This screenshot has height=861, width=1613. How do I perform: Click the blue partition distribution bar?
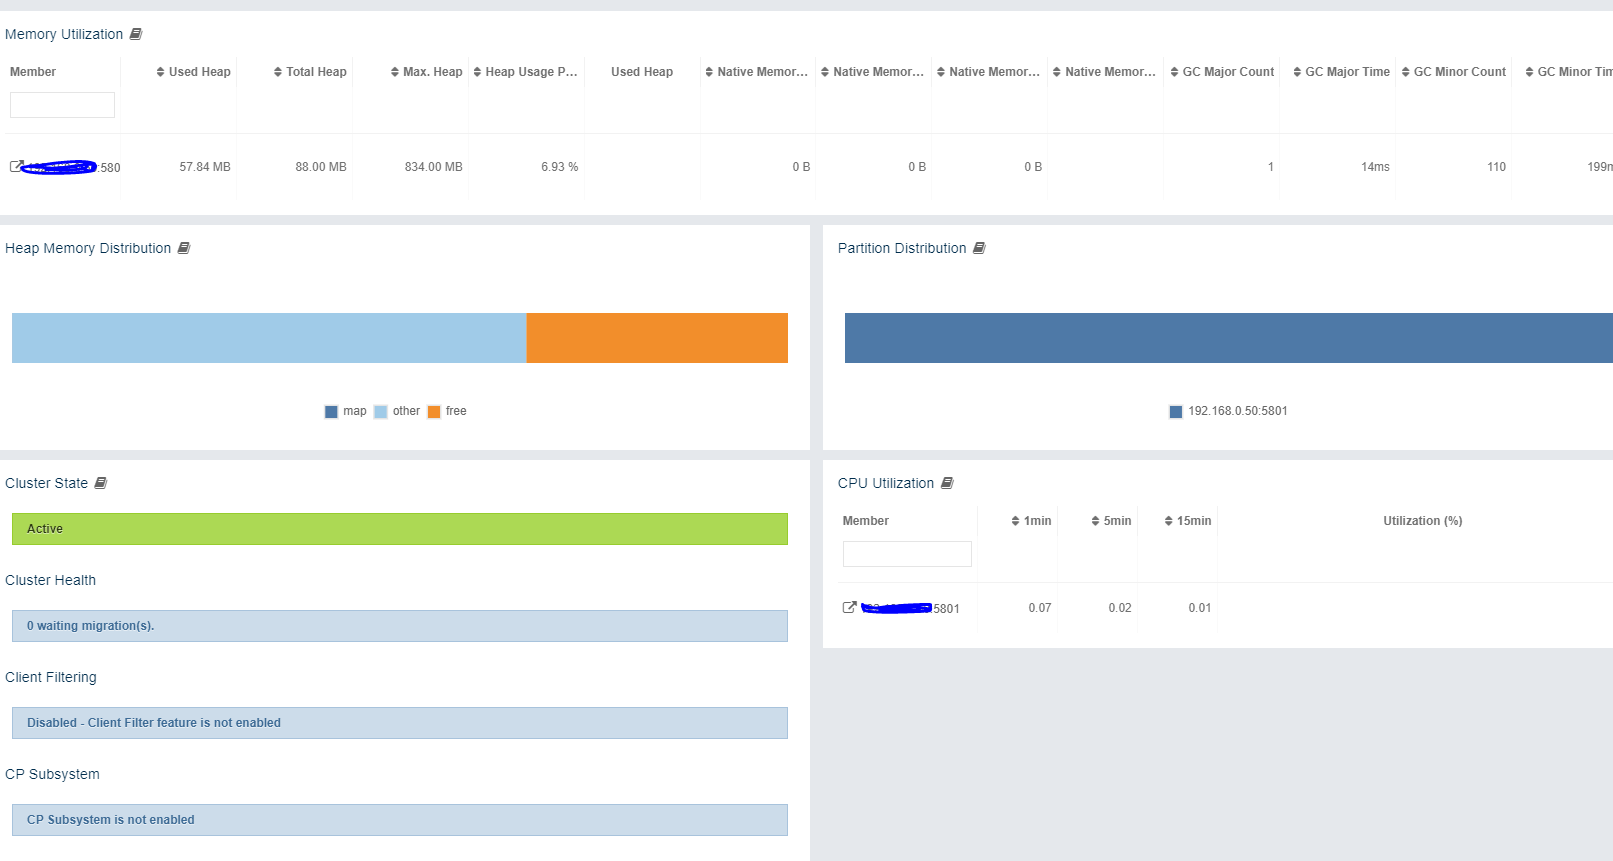click(1229, 338)
